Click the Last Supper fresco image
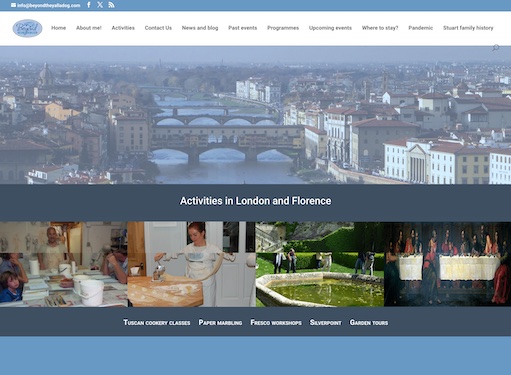The width and height of the screenshot is (511, 375). (x=447, y=264)
